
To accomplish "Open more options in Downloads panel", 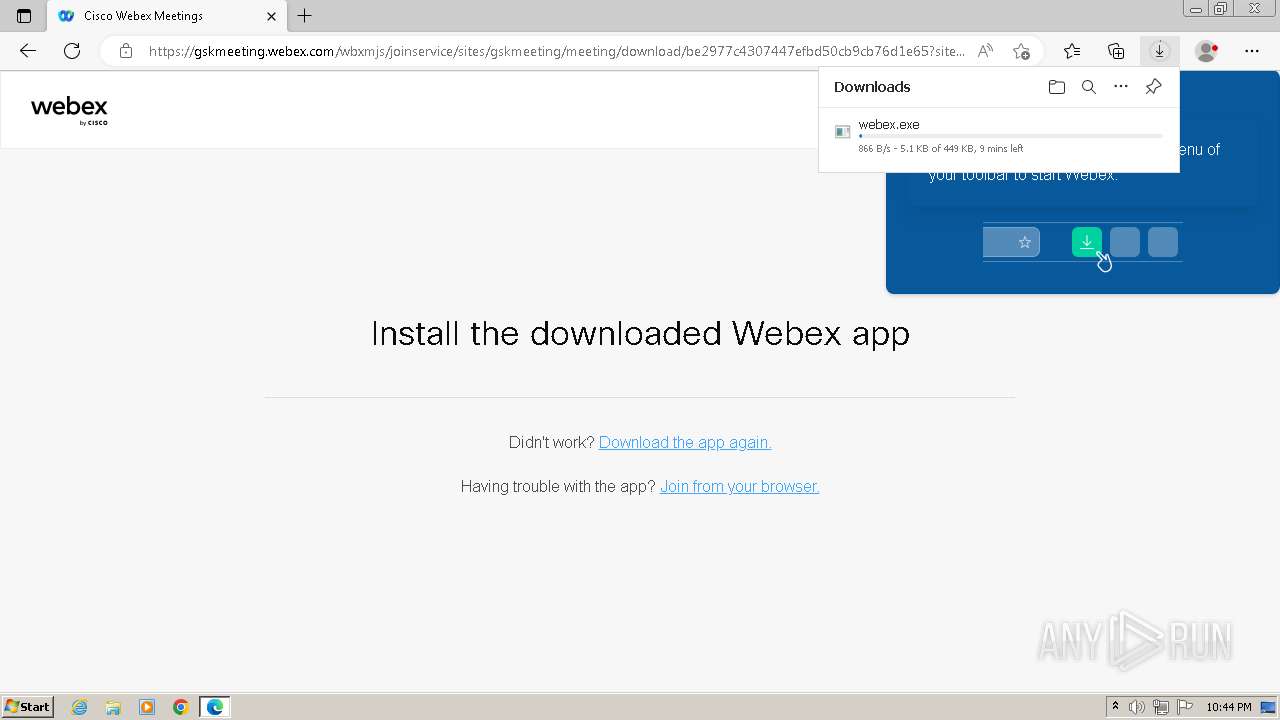I will 1121,87.
